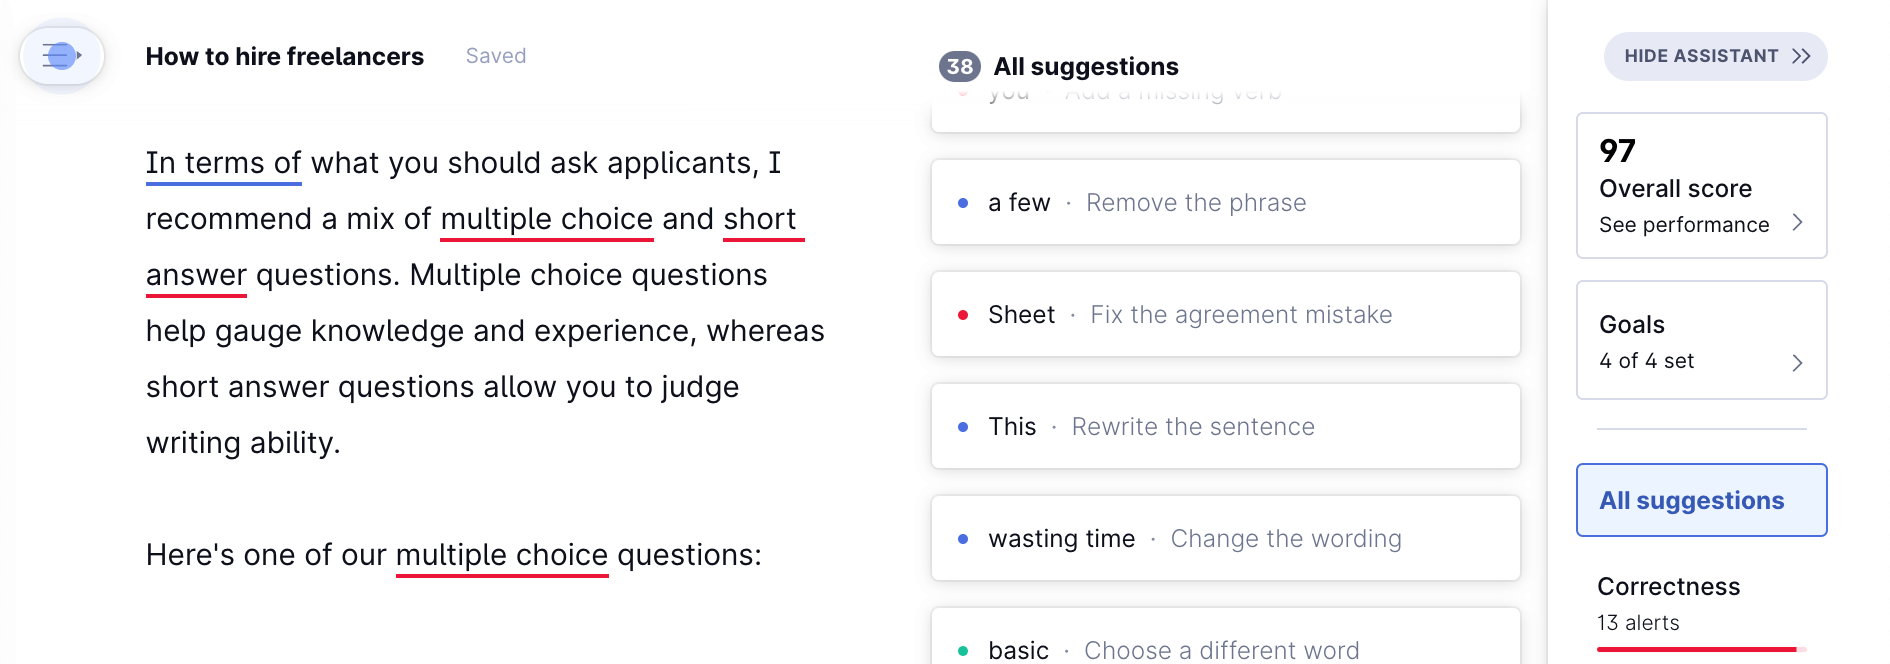Select the All suggestions filter
The image size is (1890, 664).
click(x=1700, y=499)
